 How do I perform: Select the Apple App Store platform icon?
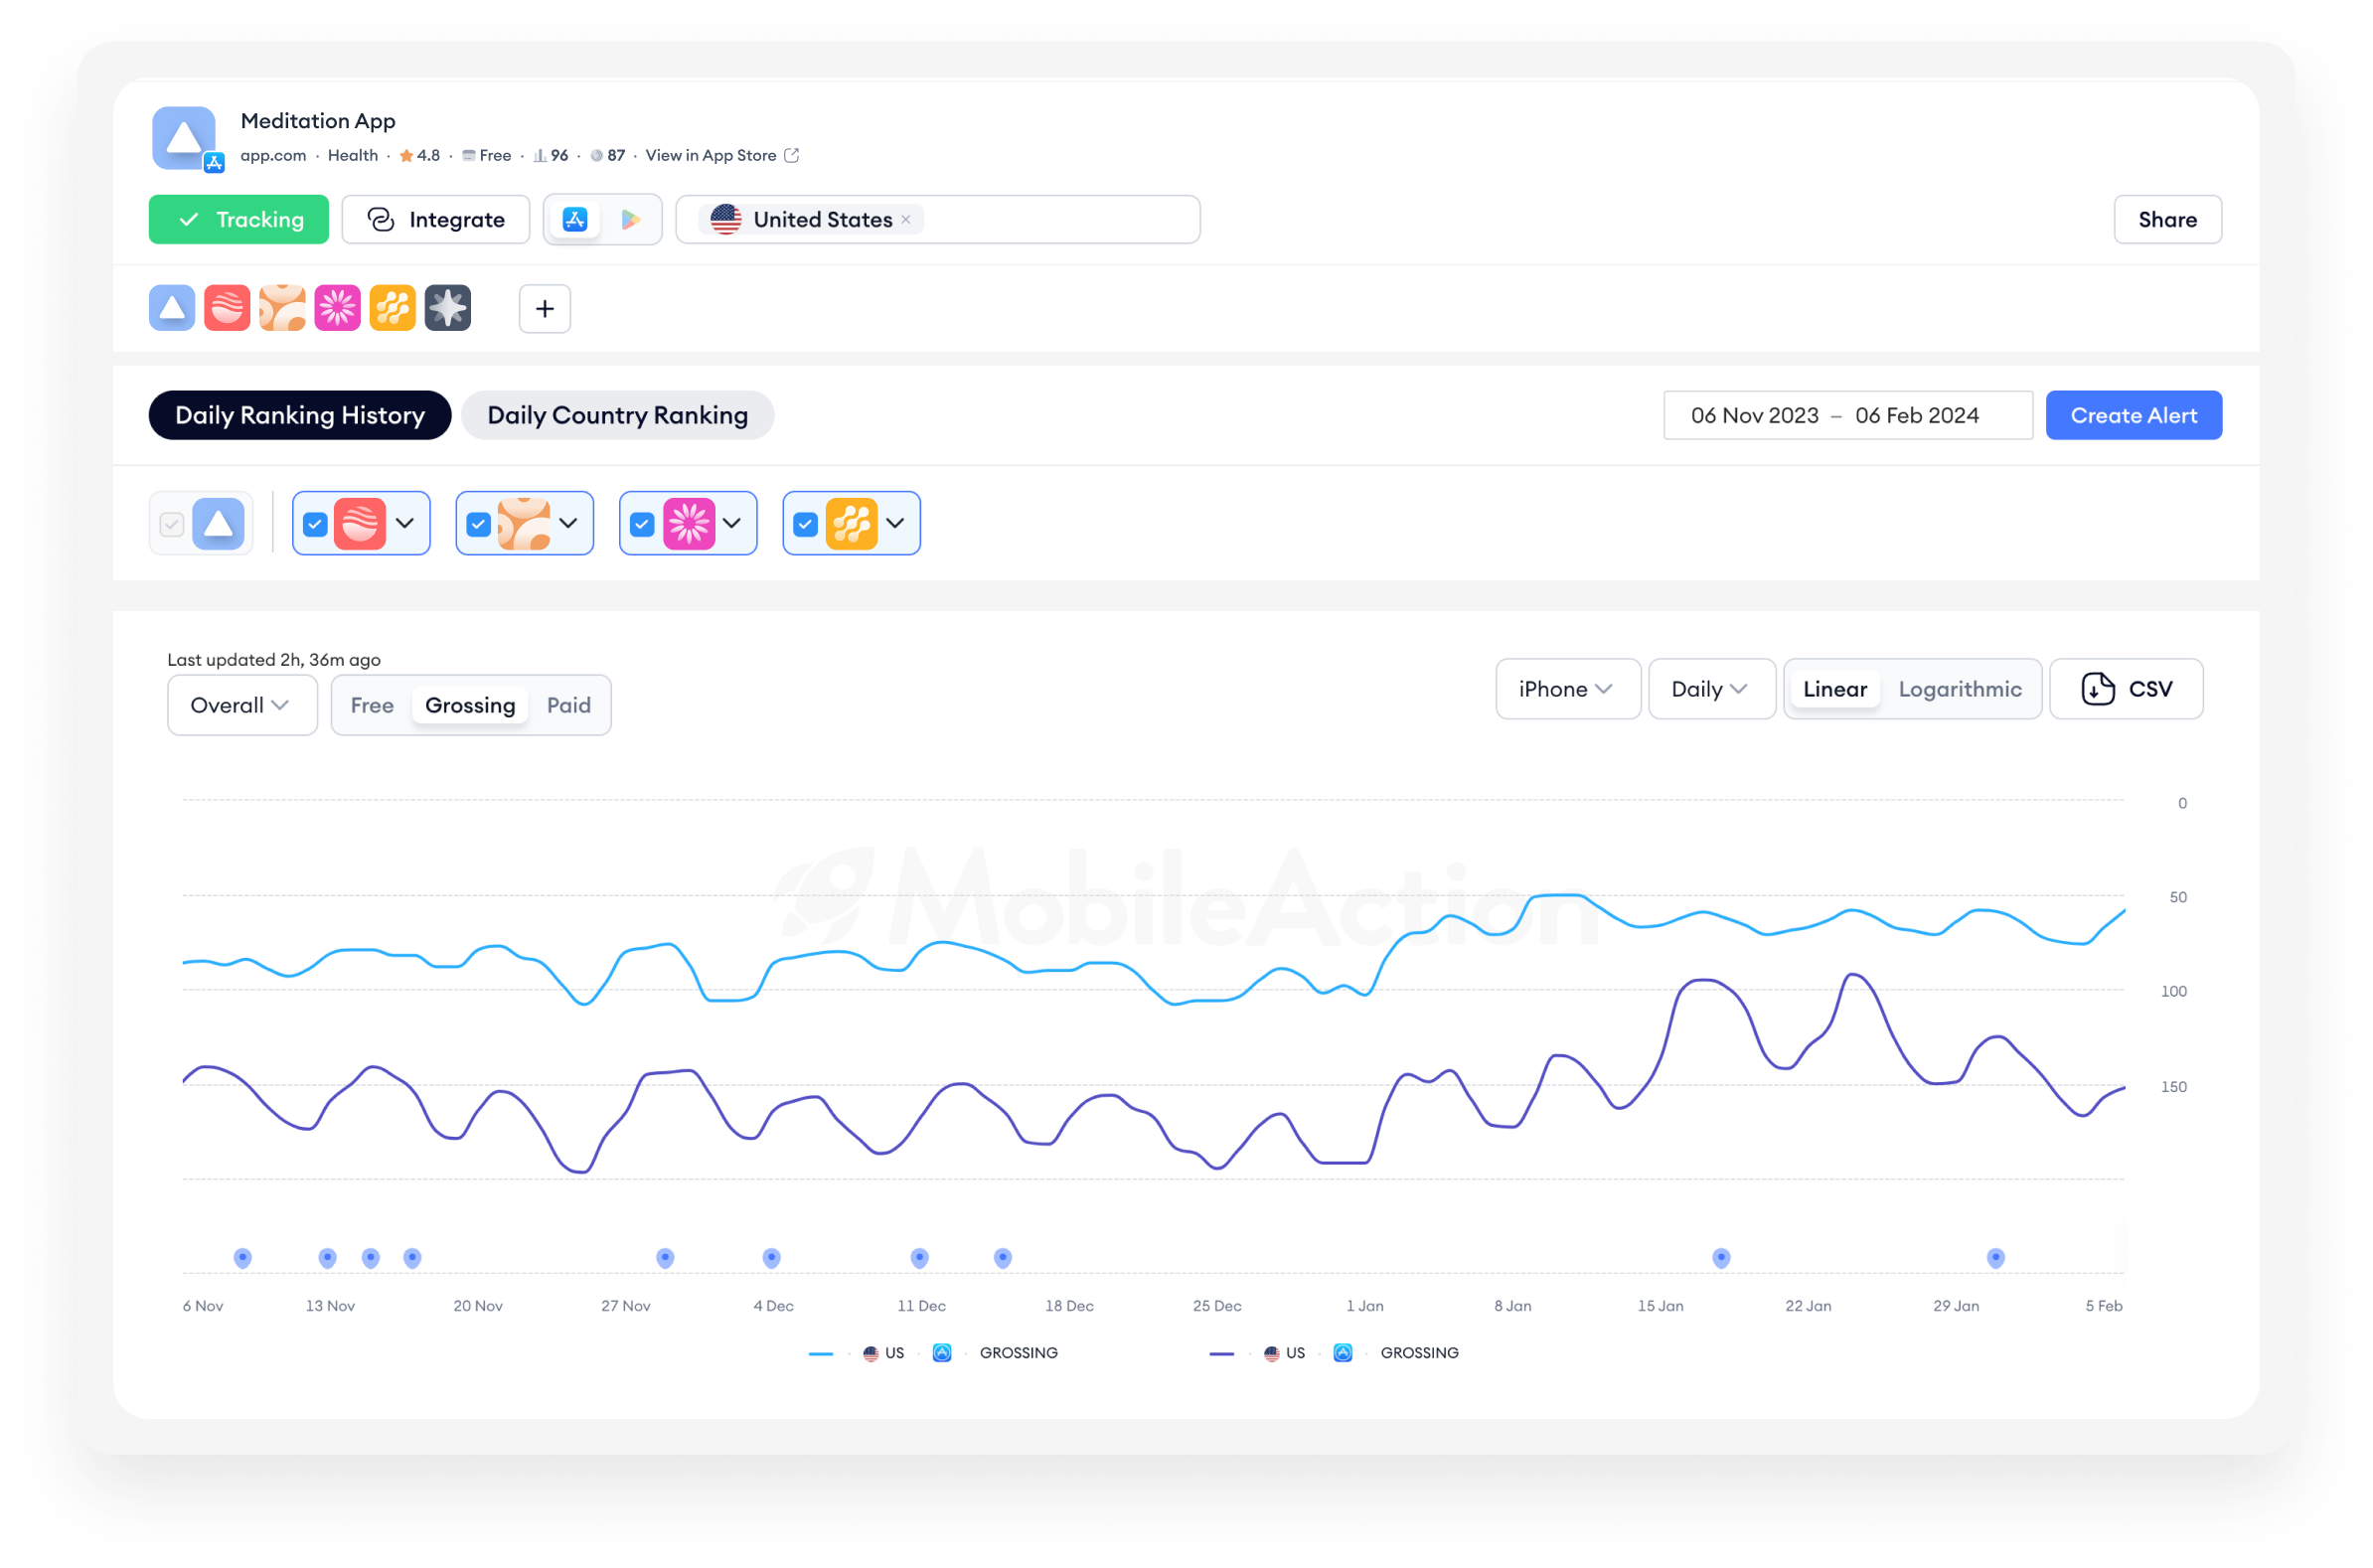click(x=575, y=220)
